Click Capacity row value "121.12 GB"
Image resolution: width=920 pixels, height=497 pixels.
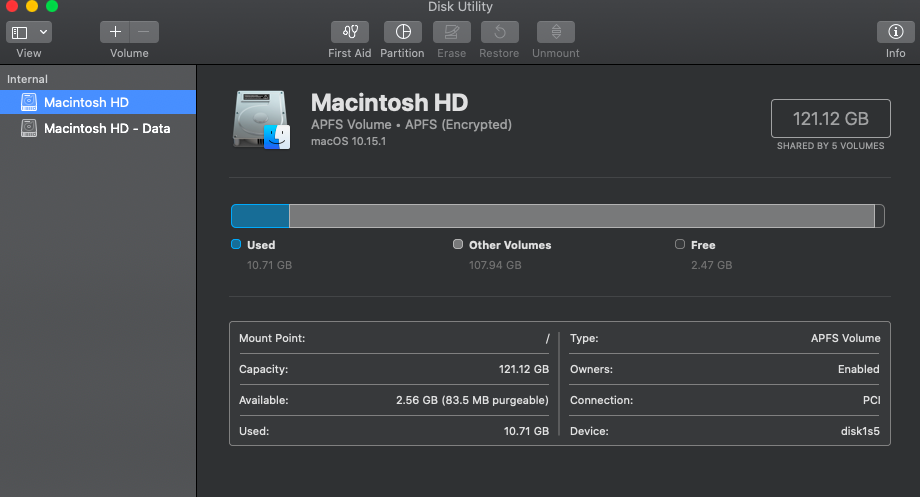[x=524, y=369]
